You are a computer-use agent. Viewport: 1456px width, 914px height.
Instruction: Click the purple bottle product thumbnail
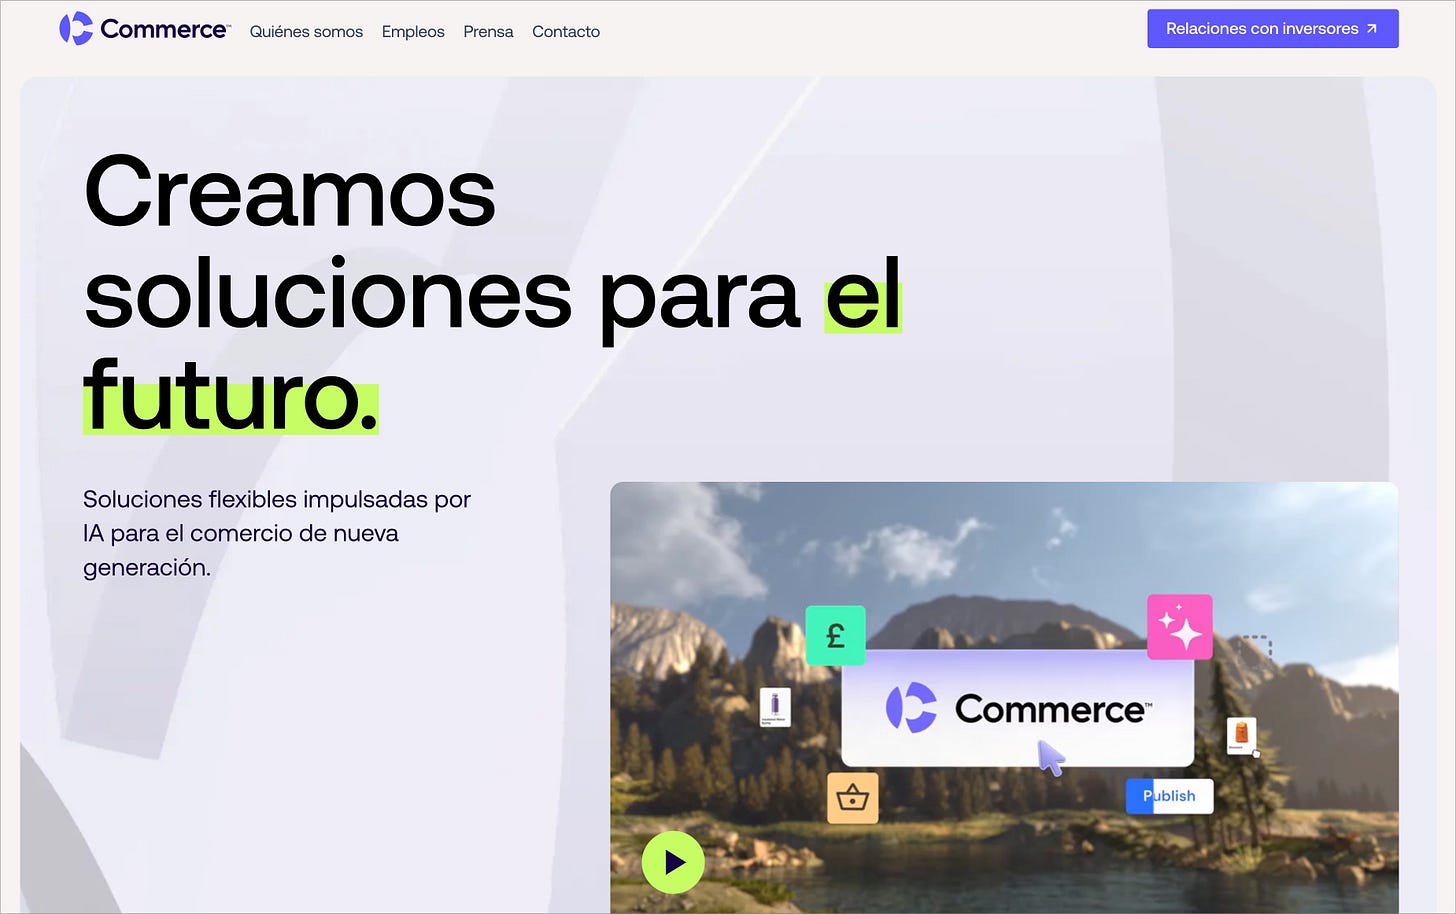click(x=775, y=707)
